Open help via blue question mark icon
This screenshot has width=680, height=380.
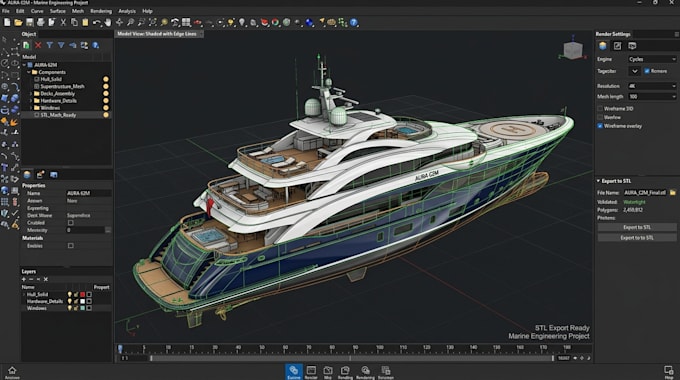click(354, 23)
